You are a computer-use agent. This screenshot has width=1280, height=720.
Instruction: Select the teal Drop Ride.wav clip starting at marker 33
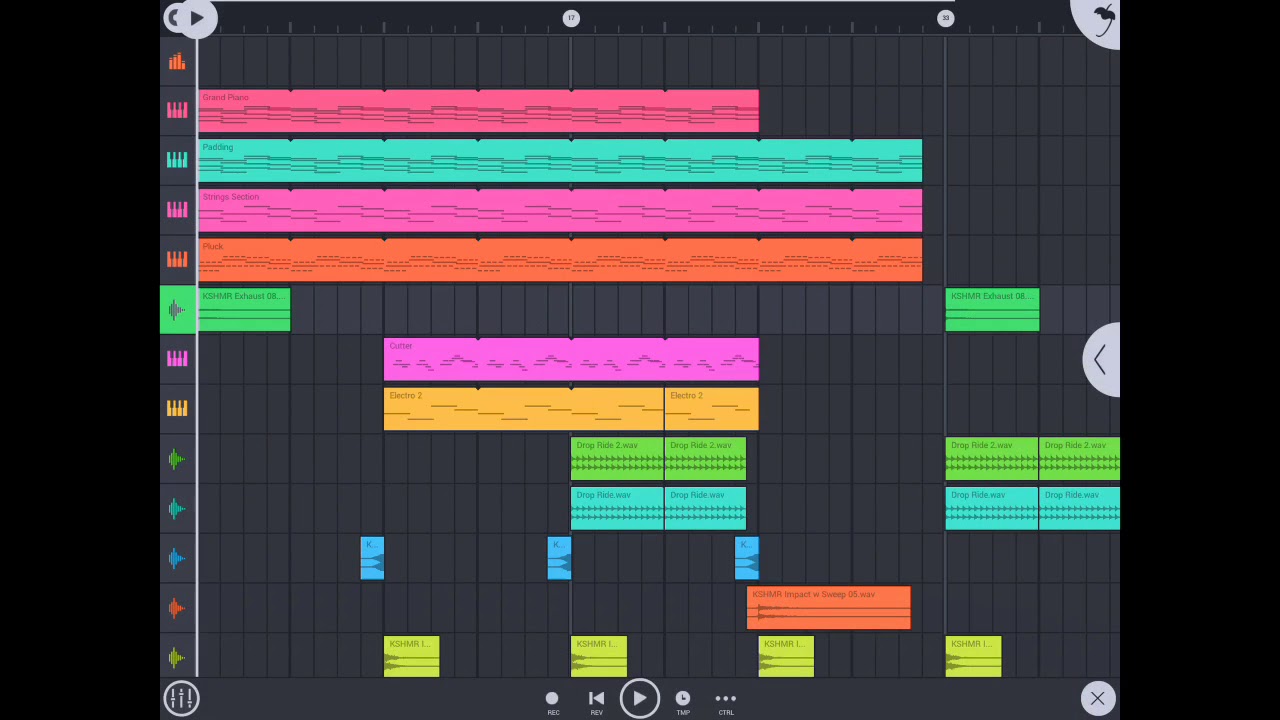click(x=991, y=508)
